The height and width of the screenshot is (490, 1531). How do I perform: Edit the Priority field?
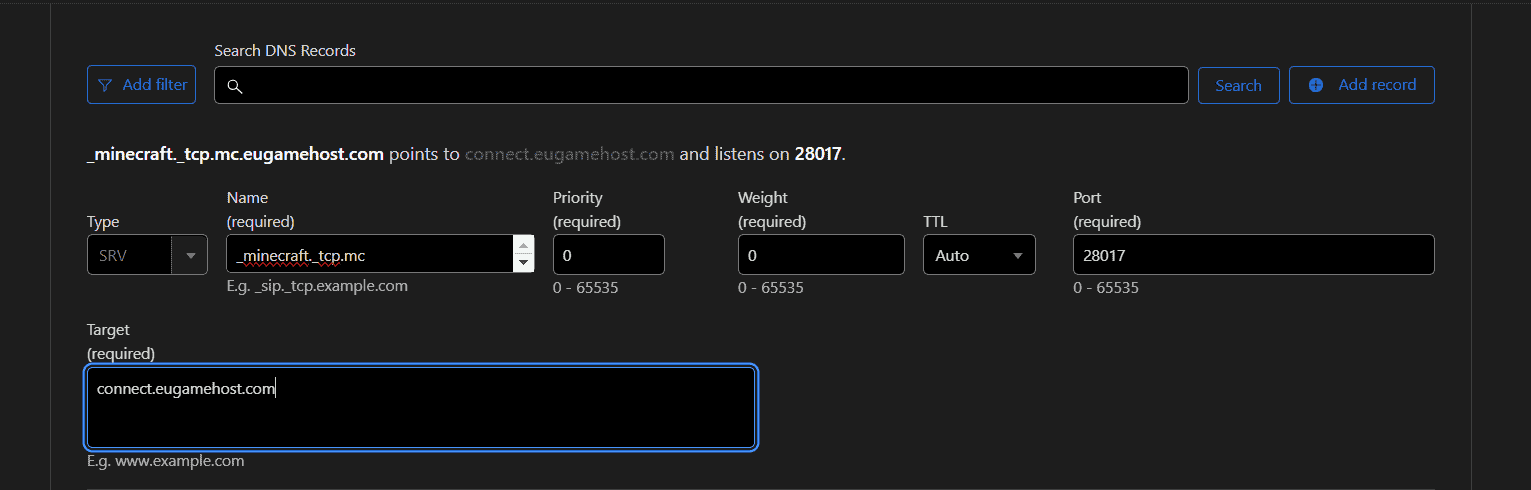tap(609, 255)
